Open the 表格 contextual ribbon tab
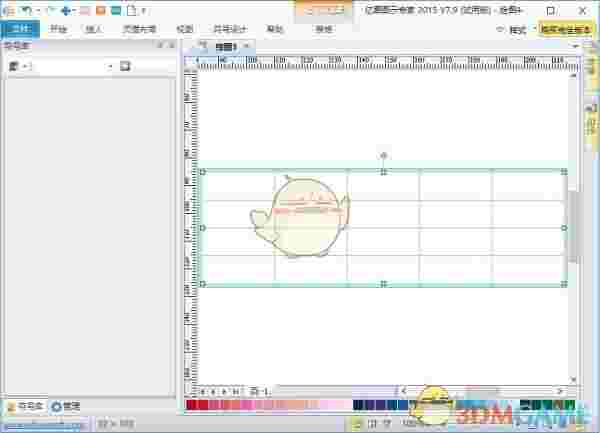600x433 pixels. pos(324,29)
